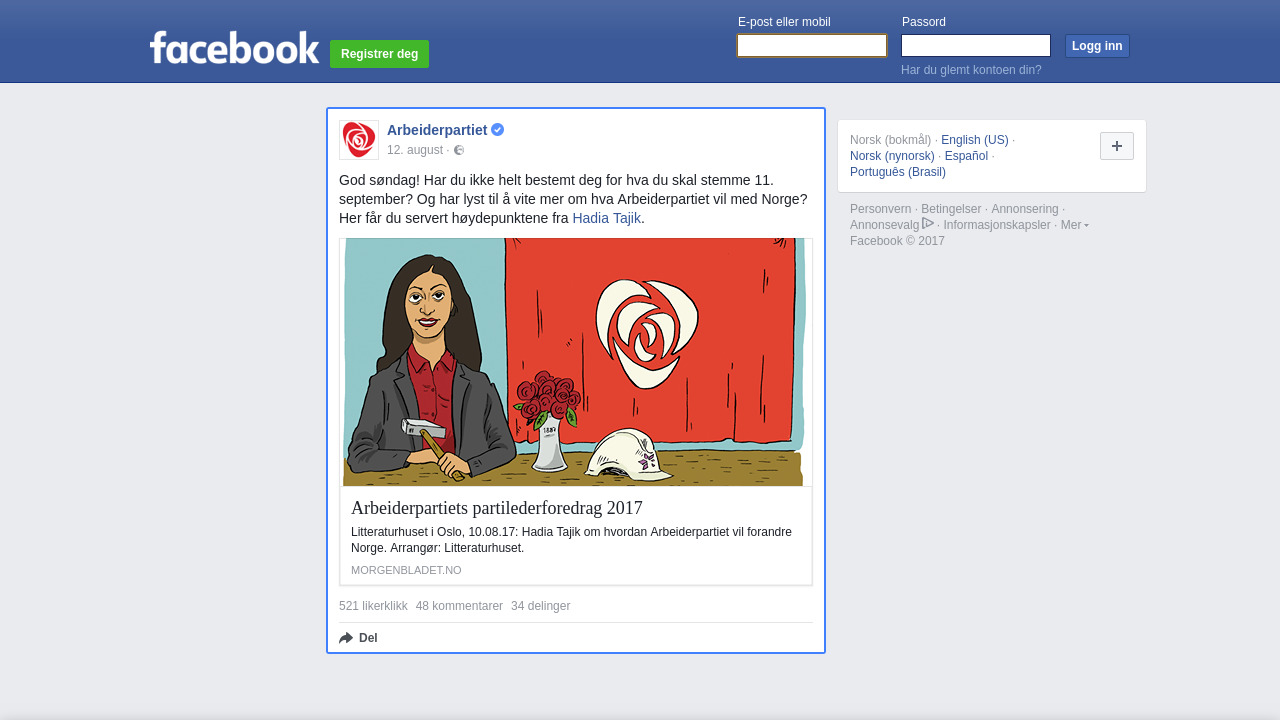Open the Hadia Tajik profile link
Screen dimensions: 1280x720
(x=606, y=218)
